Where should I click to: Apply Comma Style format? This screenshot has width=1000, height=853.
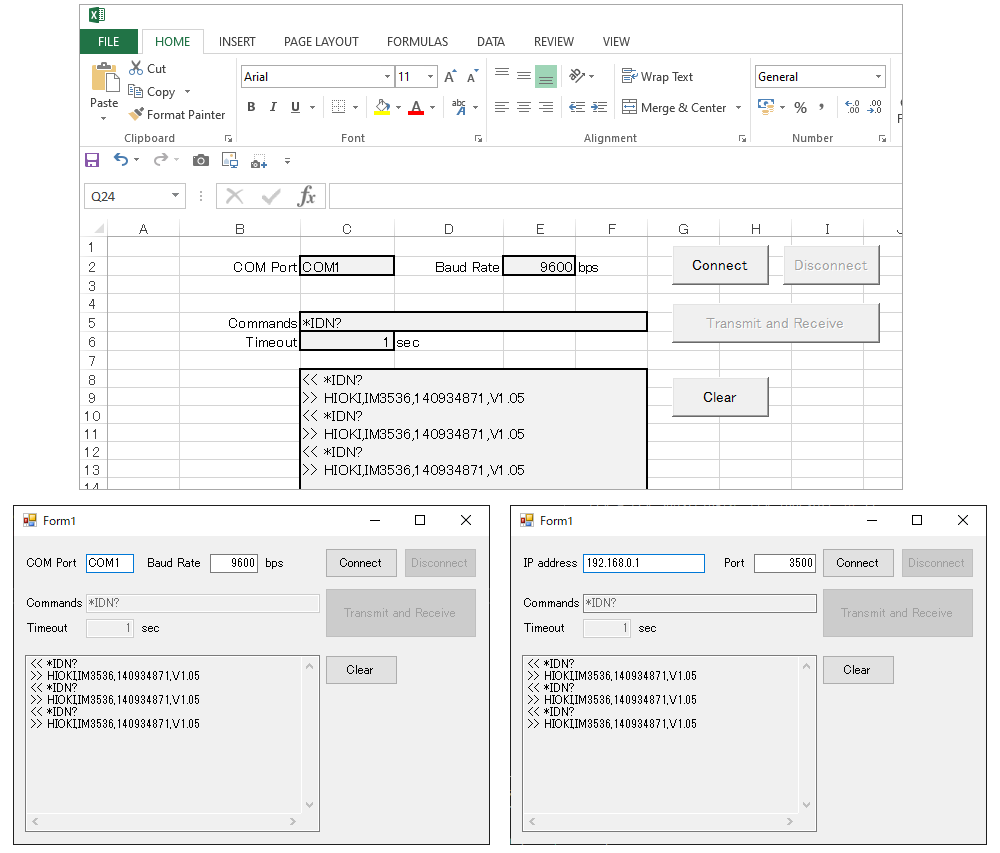821,107
